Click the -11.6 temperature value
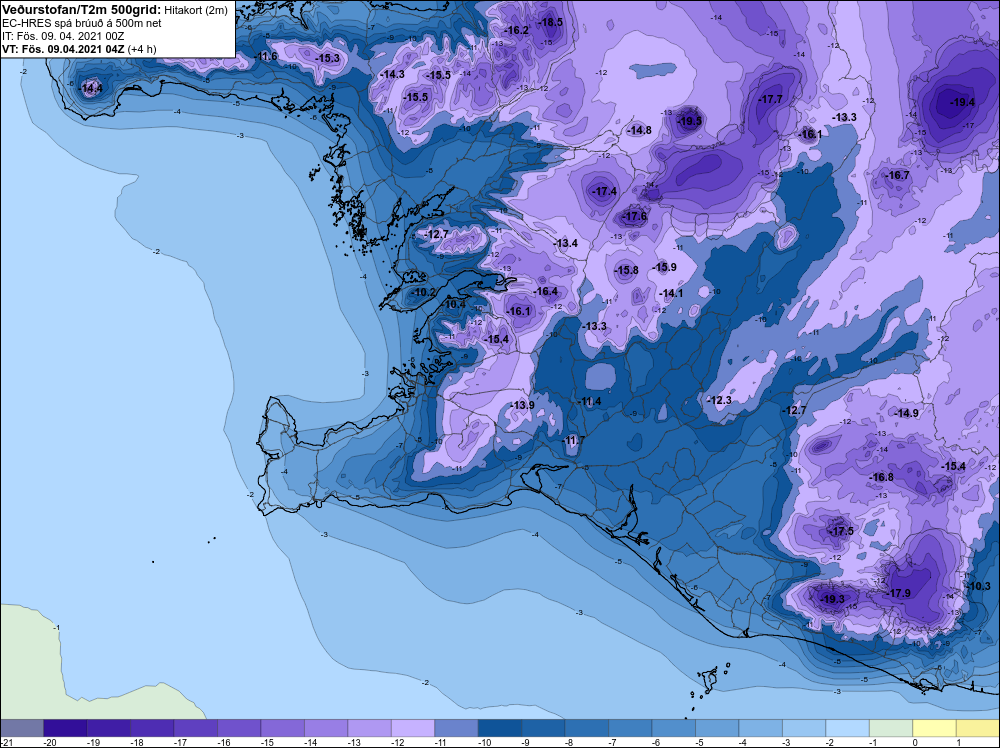Image resolution: width=1000 pixels, height=748 pixels. click(x=266, y=56)
